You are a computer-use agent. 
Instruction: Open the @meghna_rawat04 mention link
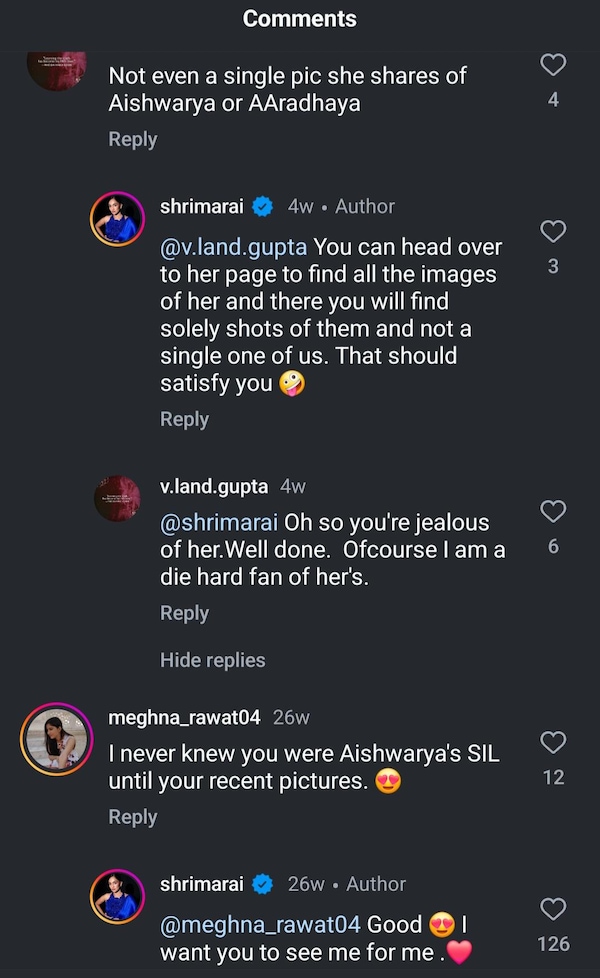261,925
